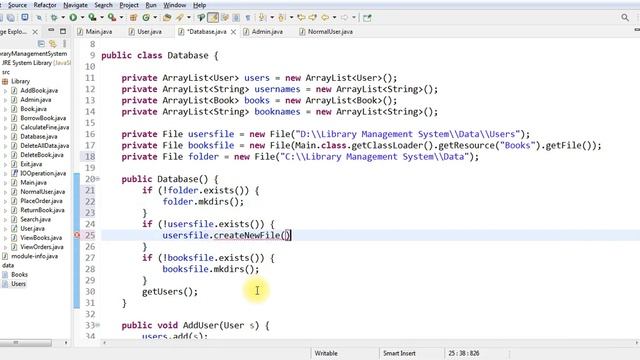Close the Database.java editor tab
640x360 pixels.
233,32
